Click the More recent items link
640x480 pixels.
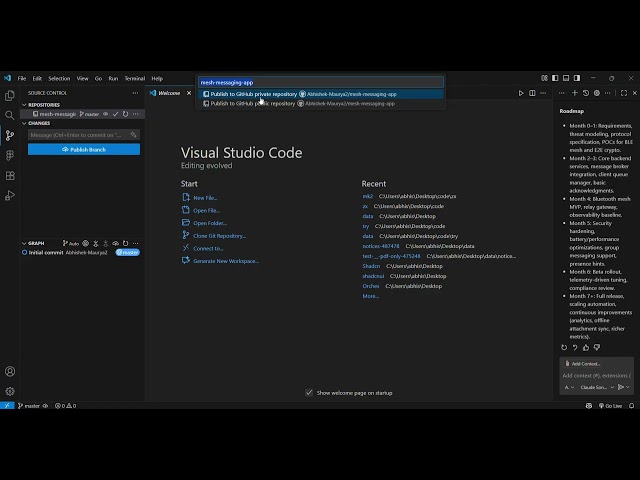pyautogui.click(x=371, y=296)
